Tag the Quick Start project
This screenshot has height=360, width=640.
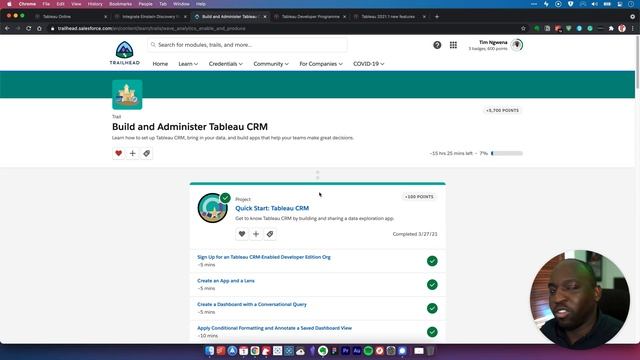click(270, 234)
